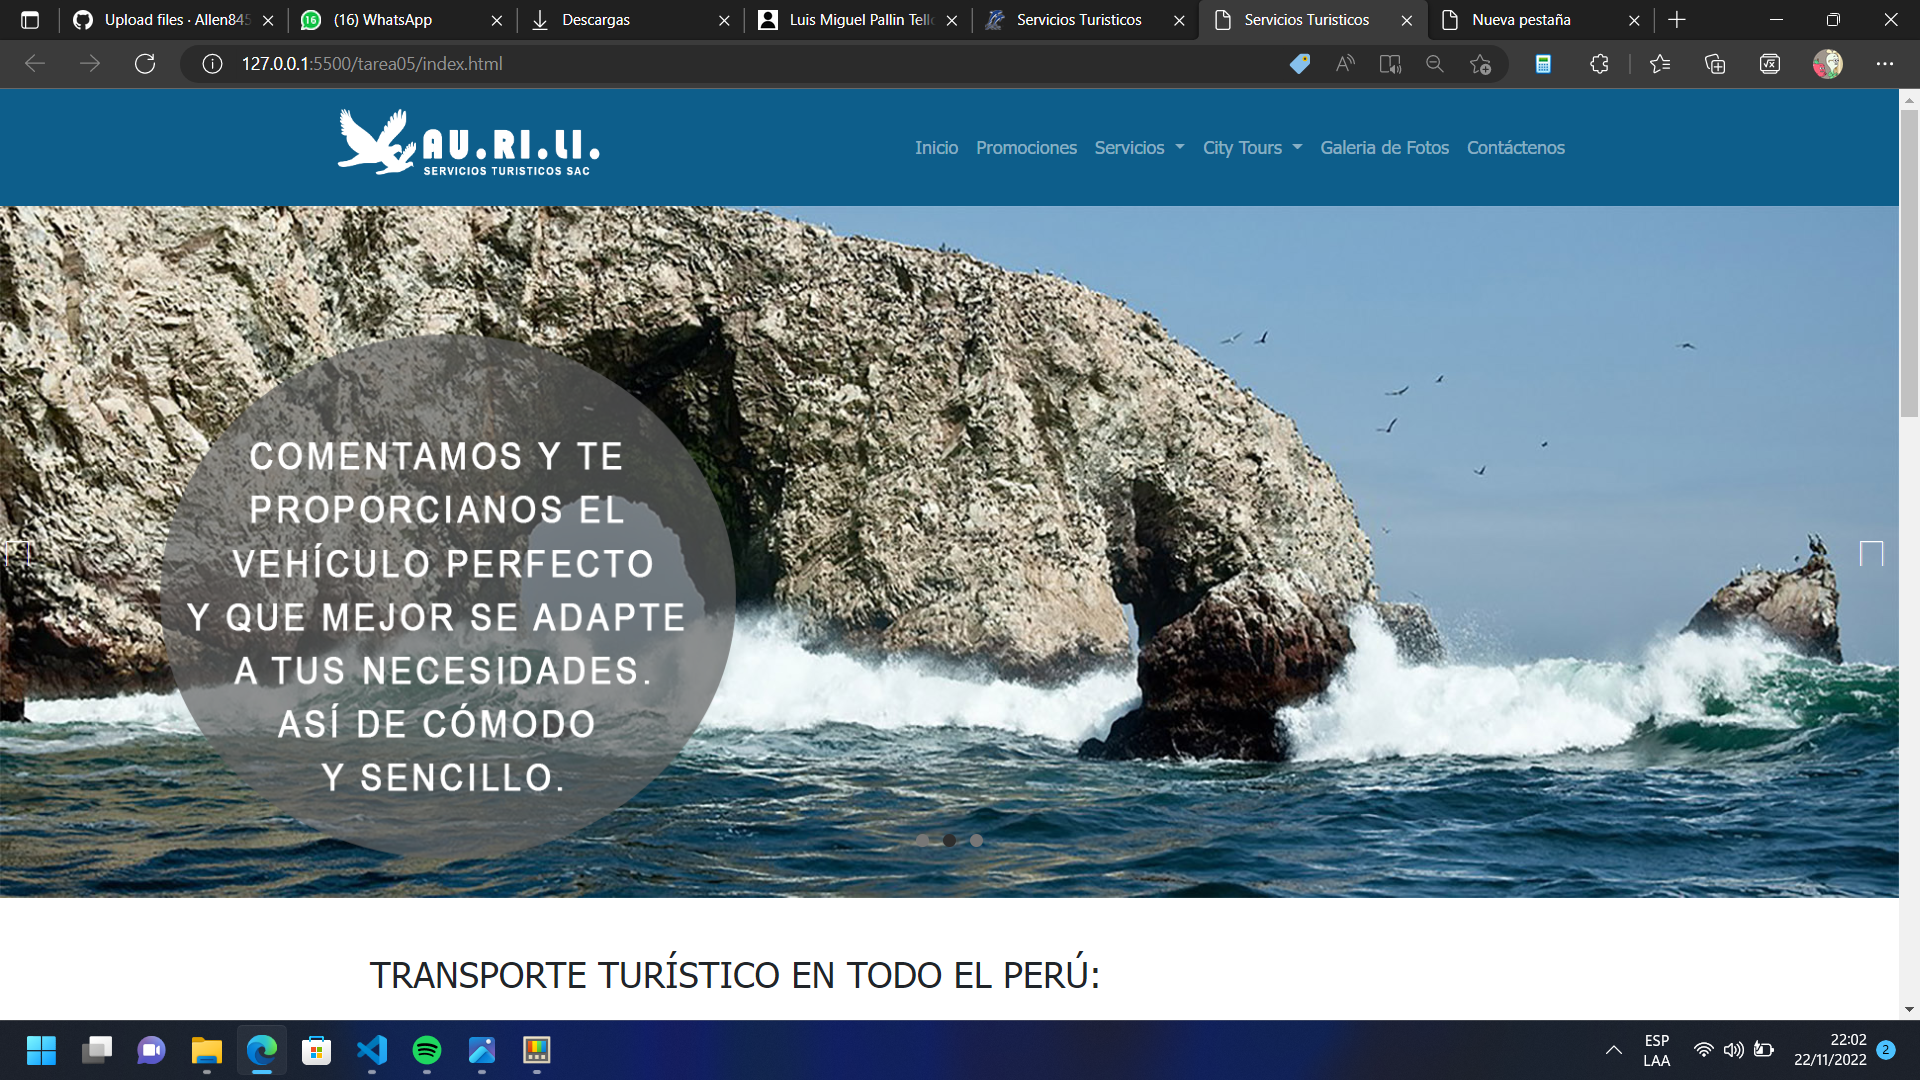Open the Math Solver toolbar icon
Viewport: 1920px width, 1080px height.
1769,64
